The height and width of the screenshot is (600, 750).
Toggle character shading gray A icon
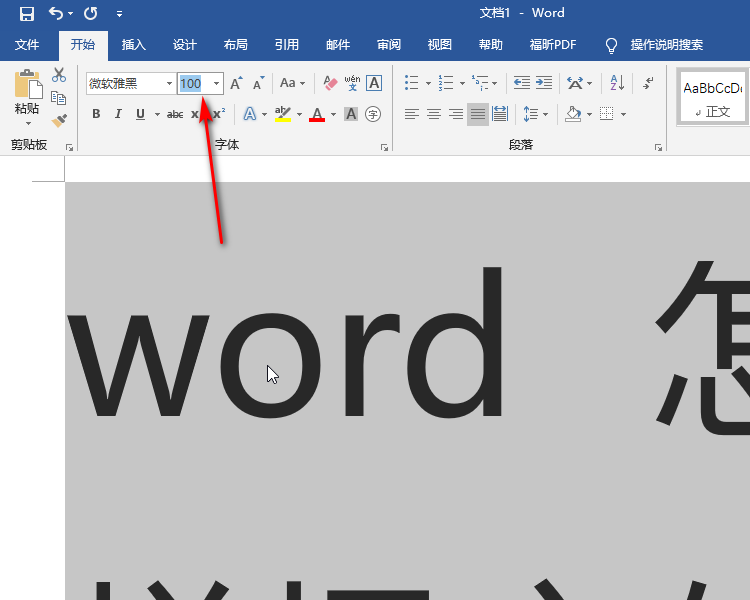coord(351,114)
